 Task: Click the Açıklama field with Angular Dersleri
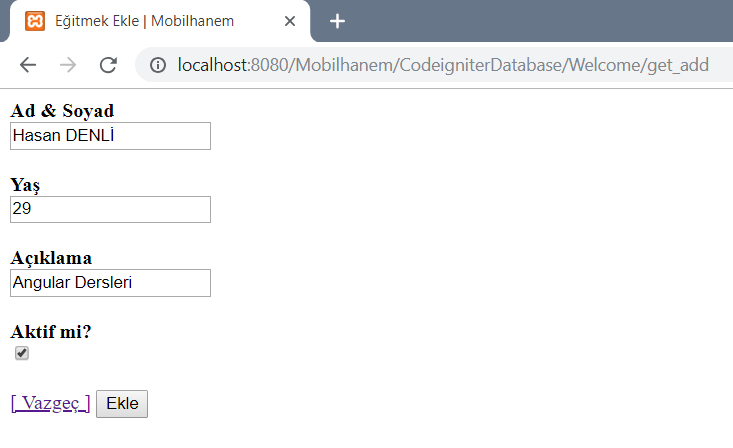coord(110,283)
